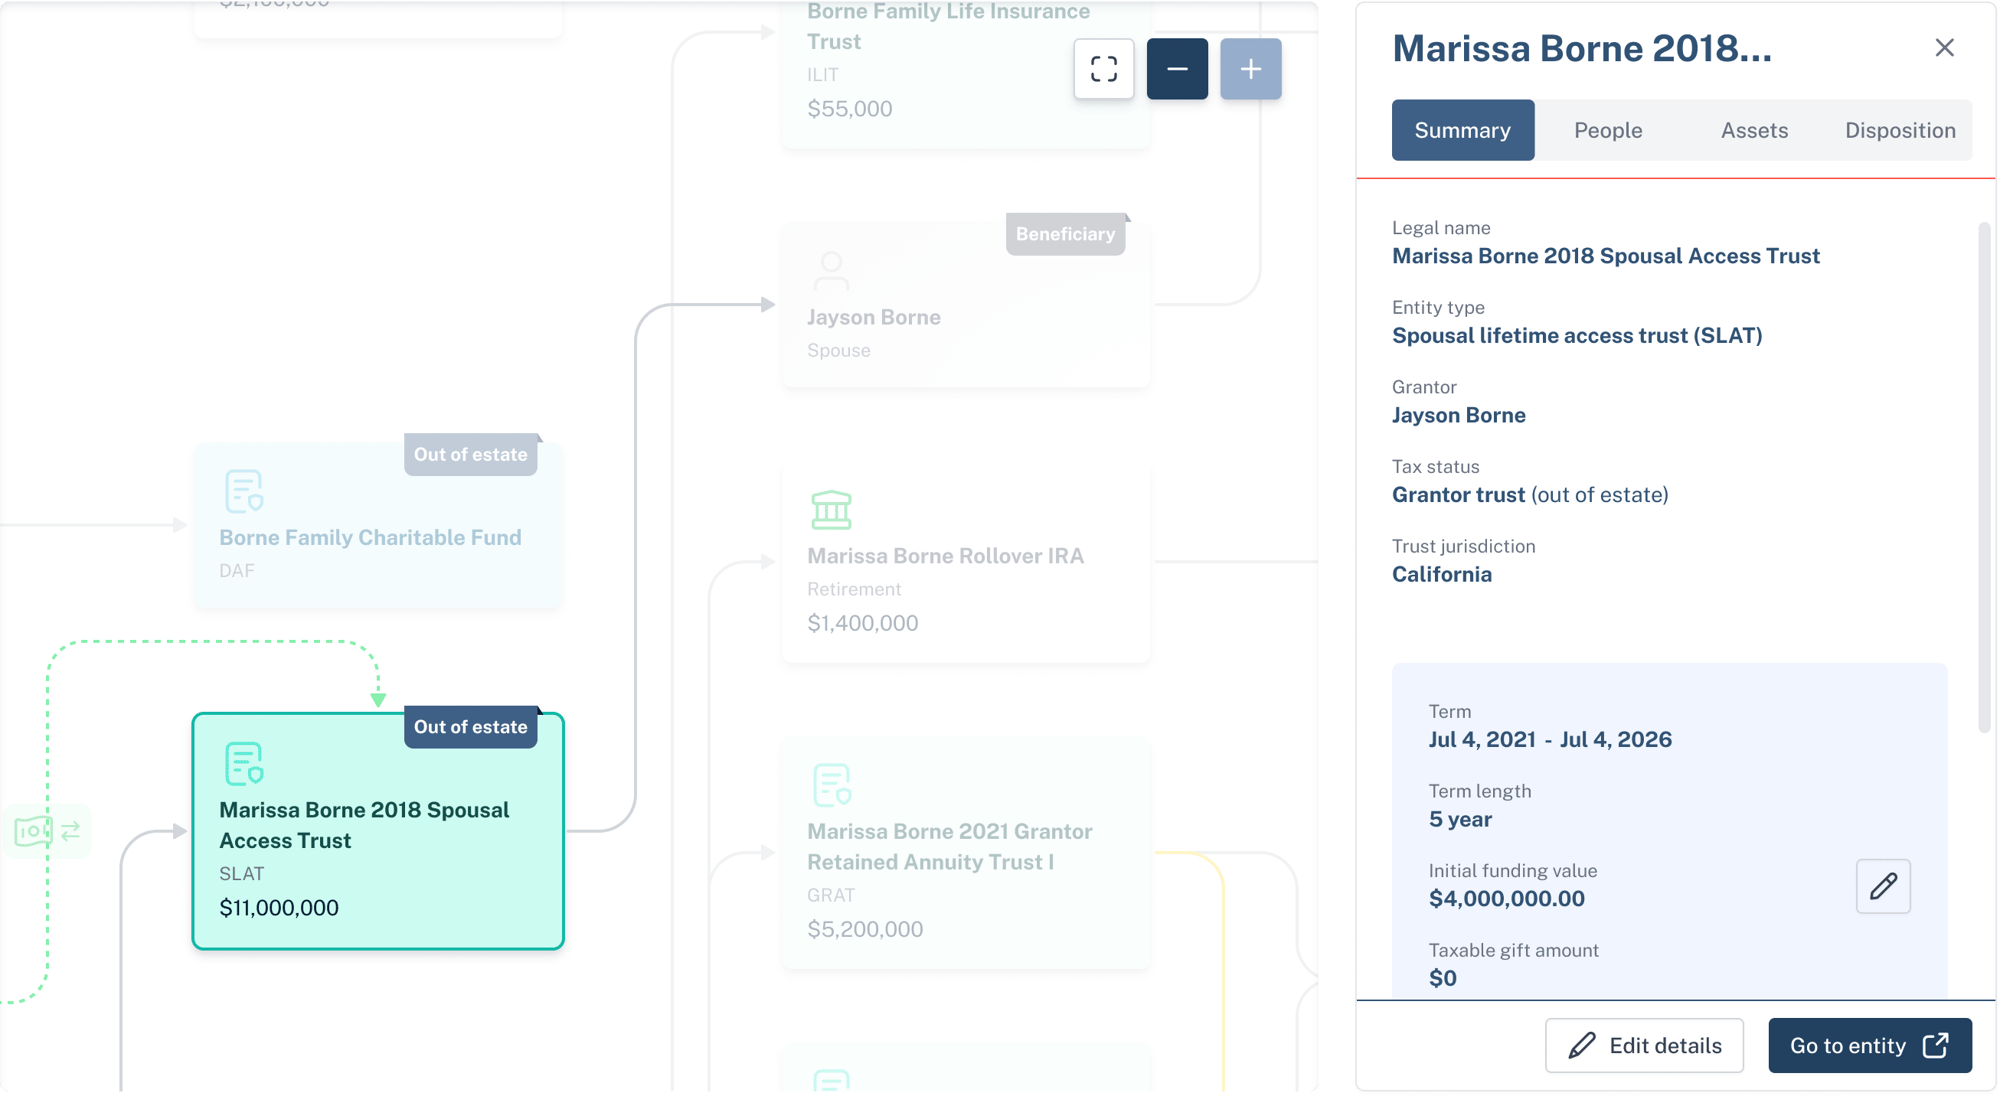Expand the Assets tab in detail panel

point(1754,130)
